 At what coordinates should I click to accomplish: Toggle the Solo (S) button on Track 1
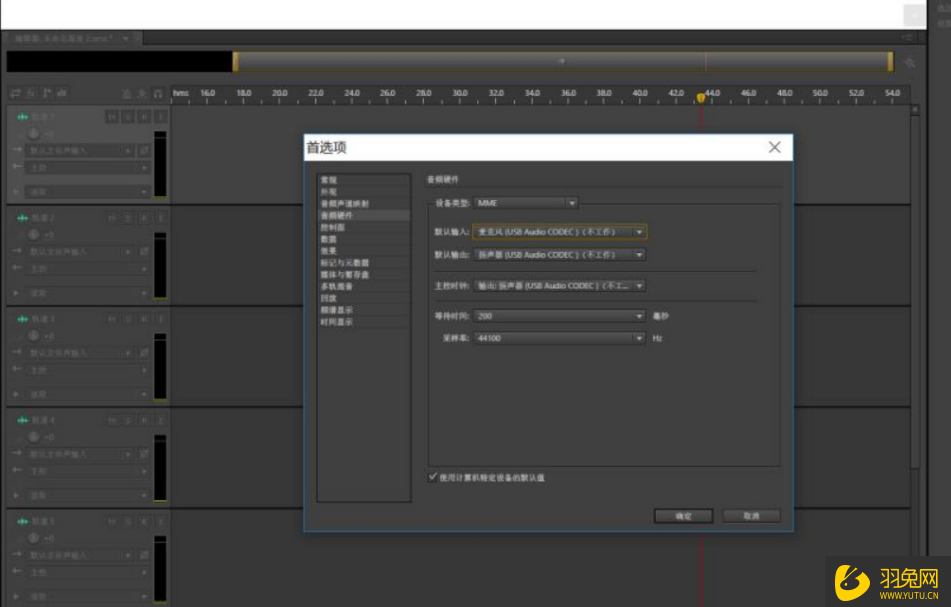(x=128, y=117)
